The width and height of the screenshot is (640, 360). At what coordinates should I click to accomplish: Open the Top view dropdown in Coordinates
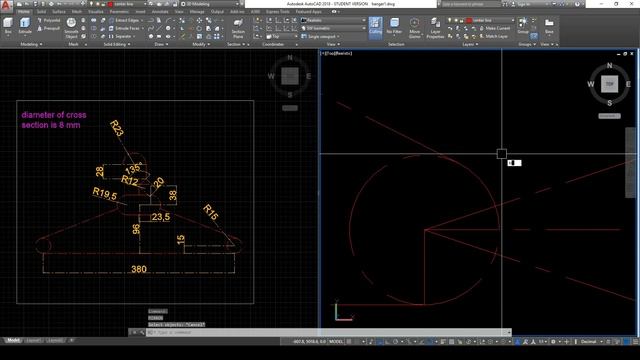click(283, 36)
